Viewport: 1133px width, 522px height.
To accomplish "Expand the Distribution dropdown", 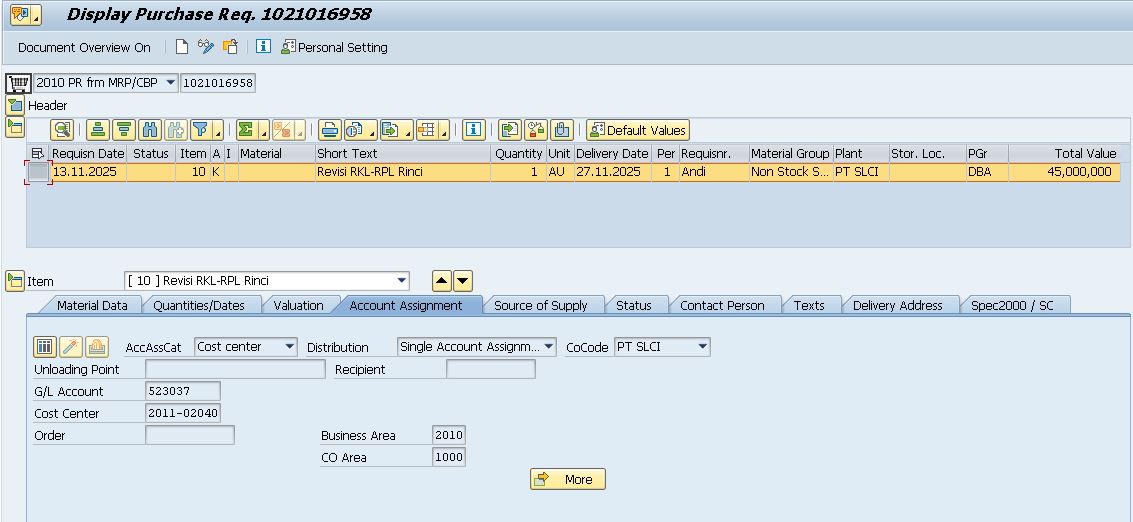I will (x=549, y=347).
